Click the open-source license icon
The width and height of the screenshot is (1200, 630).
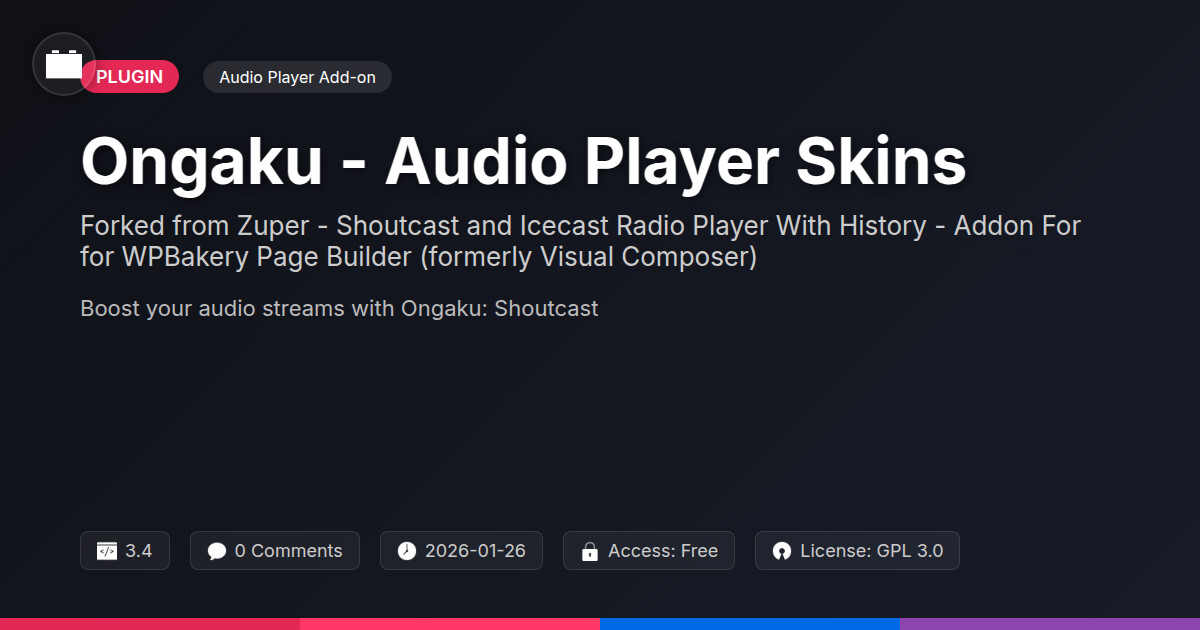[782, 551]
